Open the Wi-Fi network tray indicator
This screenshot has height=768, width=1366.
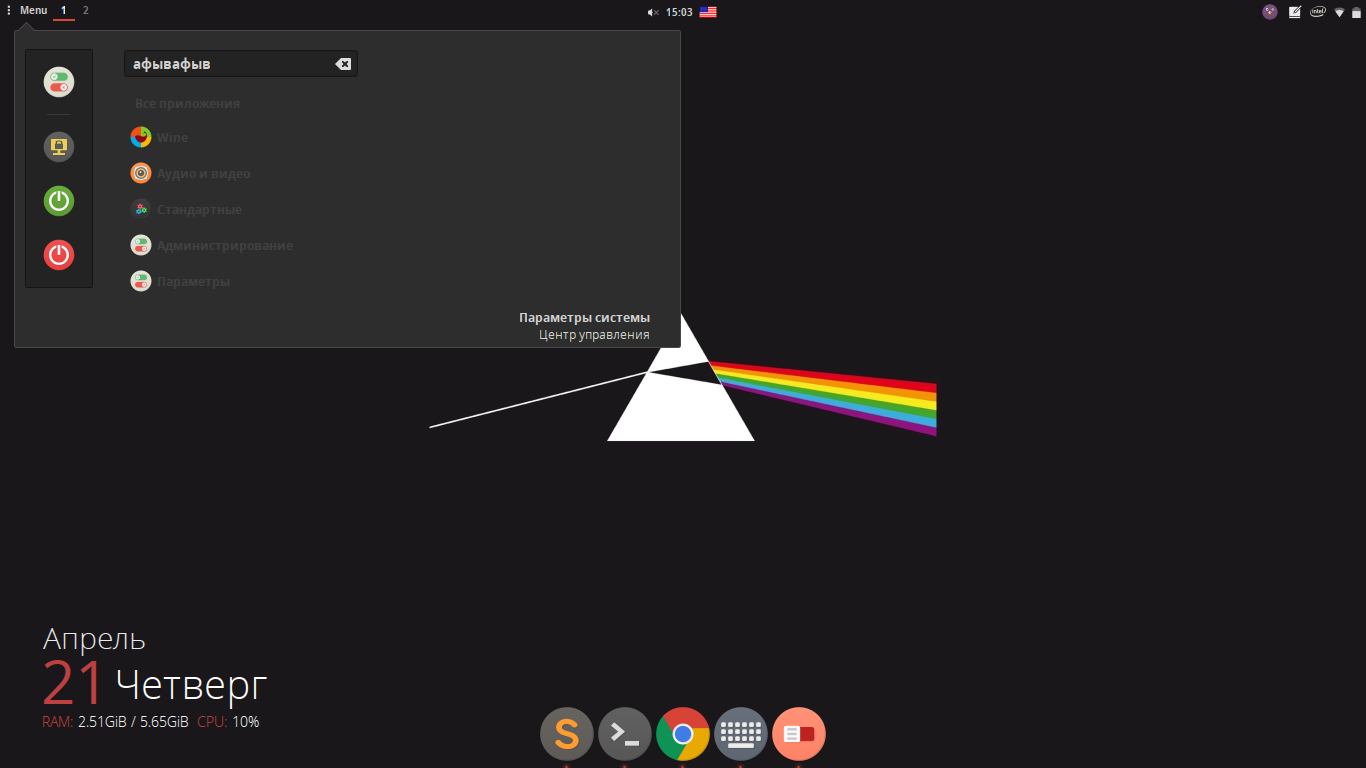[1339, 12]
